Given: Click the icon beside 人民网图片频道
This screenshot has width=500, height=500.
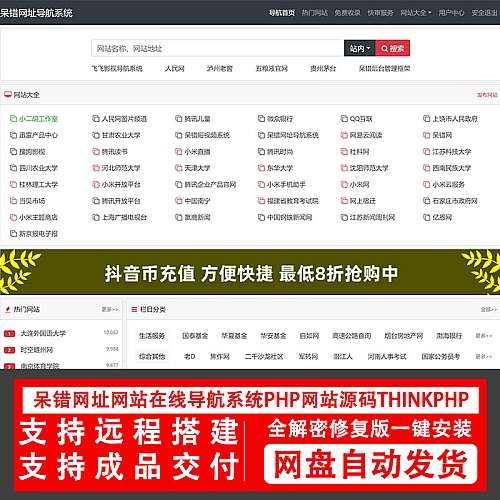Looking at the screenshot, I should [x=96, y=119].
